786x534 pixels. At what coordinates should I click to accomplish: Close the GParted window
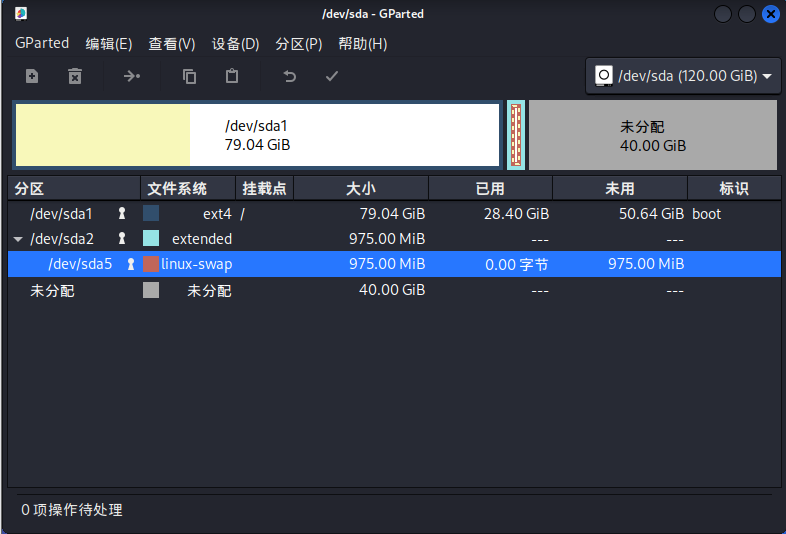[x=771, y=14]
